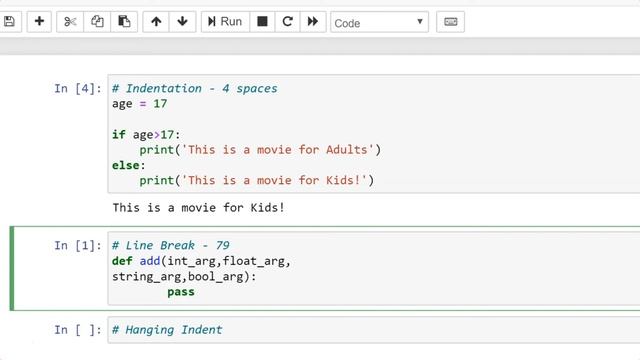
Task: Move selected cell down with the arrow
Action: click(x=182, y=22)
